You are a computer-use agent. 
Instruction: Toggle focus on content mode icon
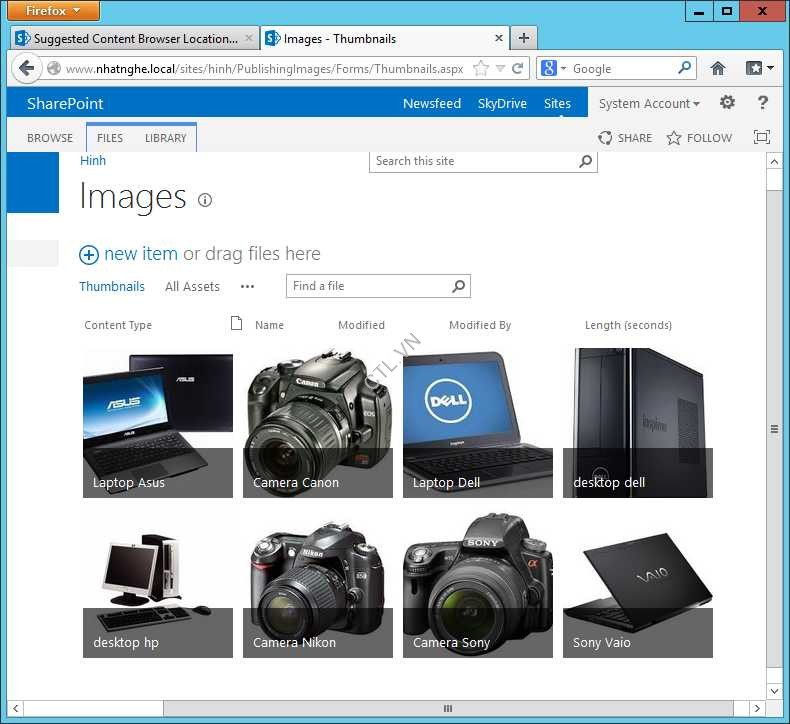click(761, 138)
